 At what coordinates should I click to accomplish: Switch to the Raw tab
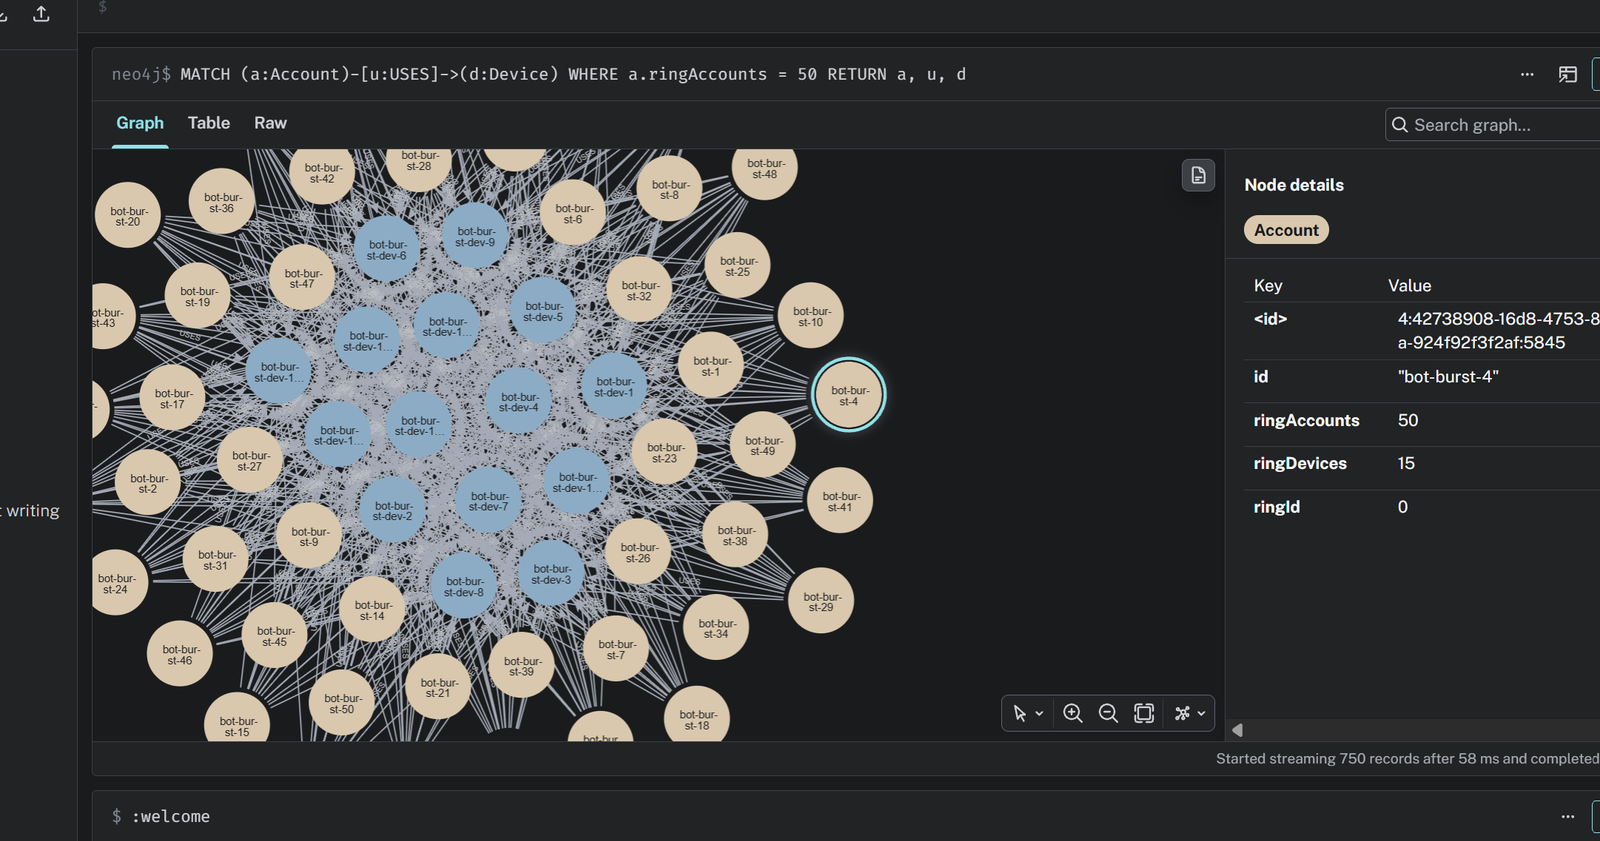270,123
